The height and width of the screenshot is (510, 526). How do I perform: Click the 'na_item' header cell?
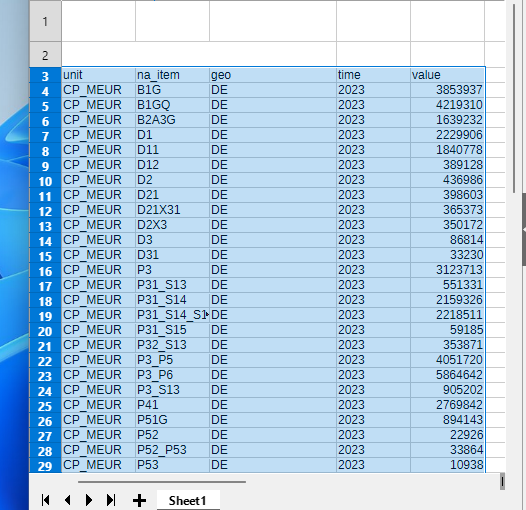[172, 75]
